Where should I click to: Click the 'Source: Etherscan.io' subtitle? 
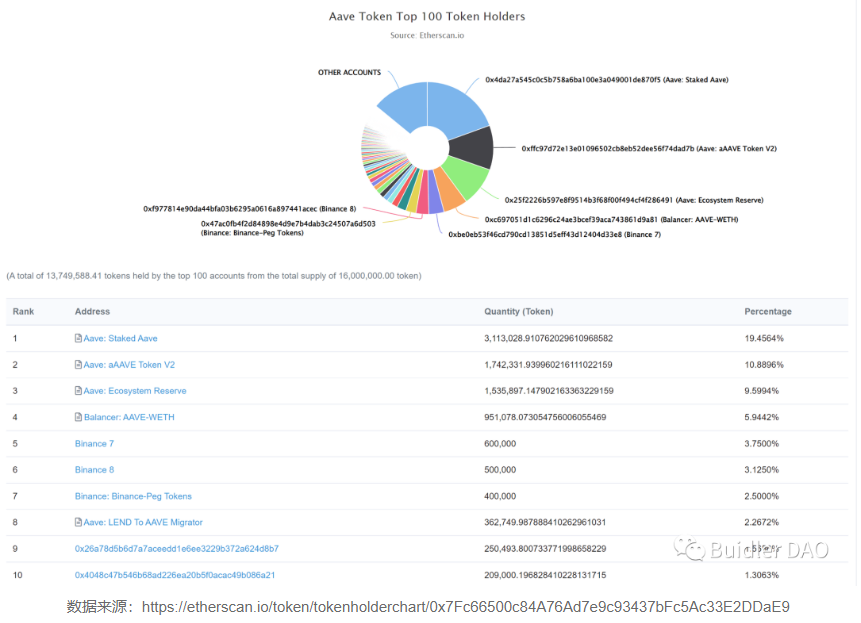[427, 35]
